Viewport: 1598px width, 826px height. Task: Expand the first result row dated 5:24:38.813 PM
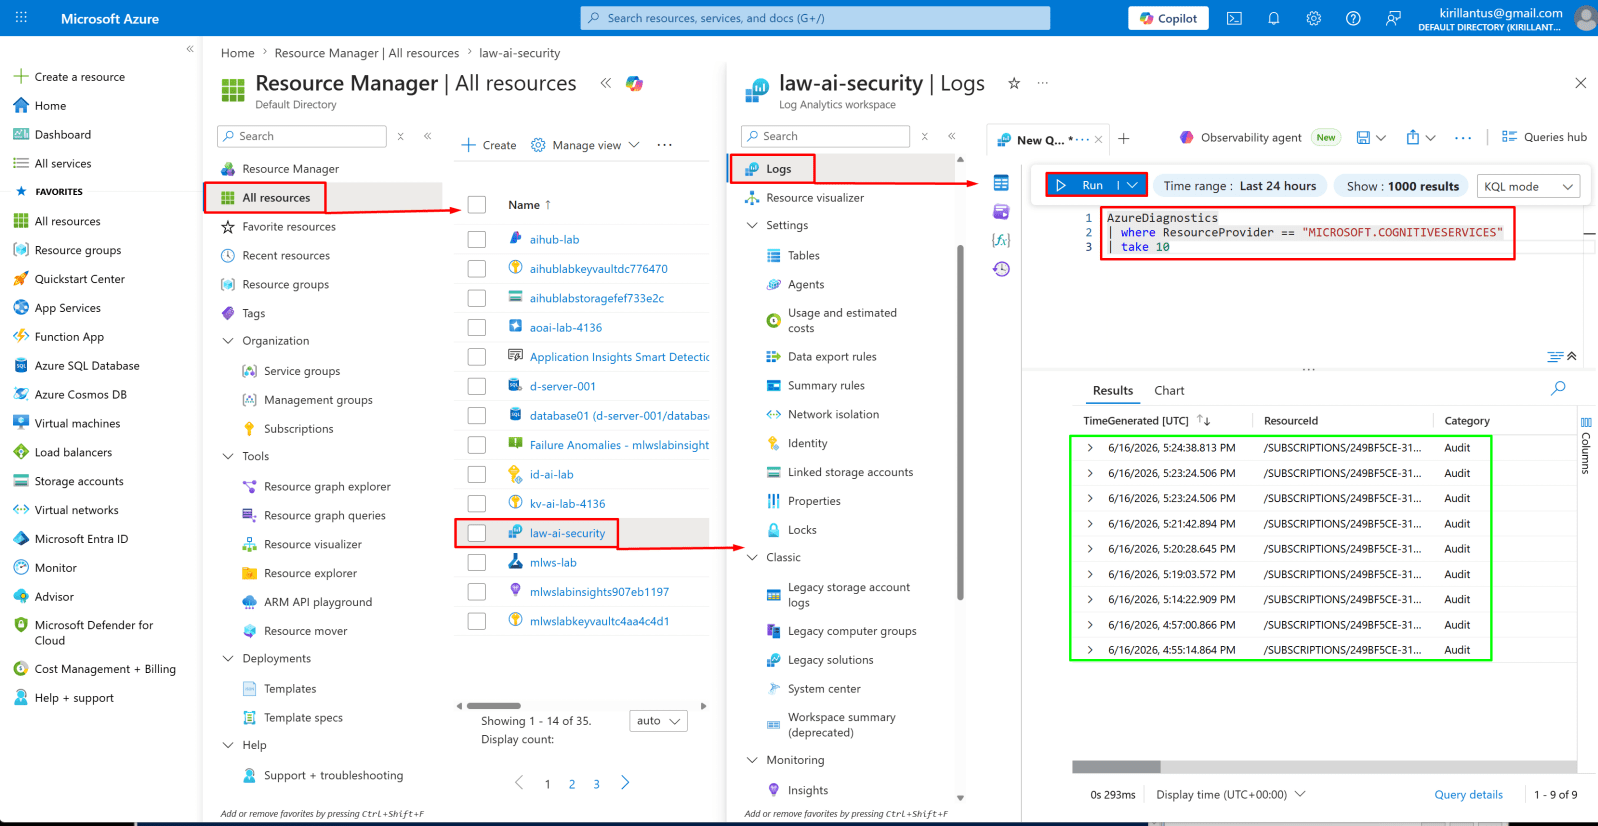coord(1090,448)
